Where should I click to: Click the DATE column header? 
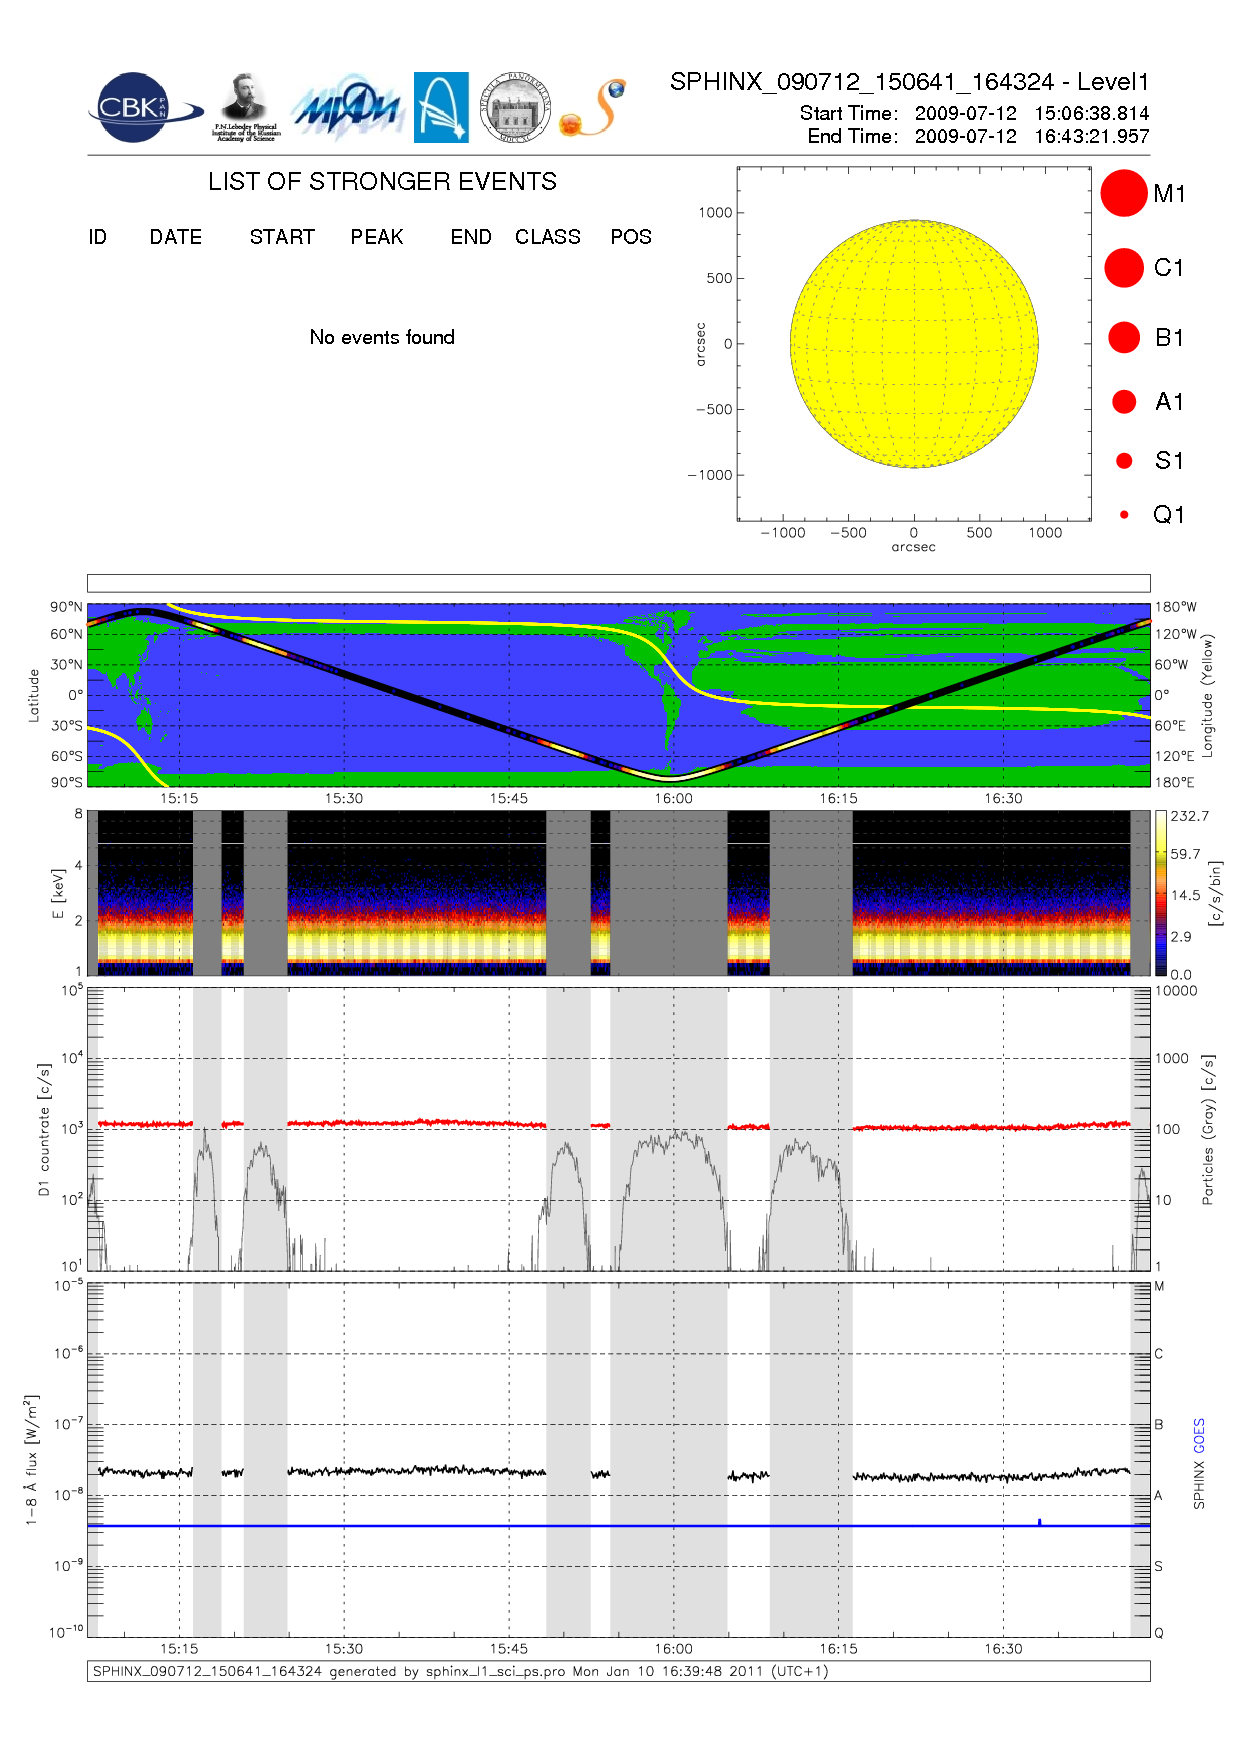[176, 237]
